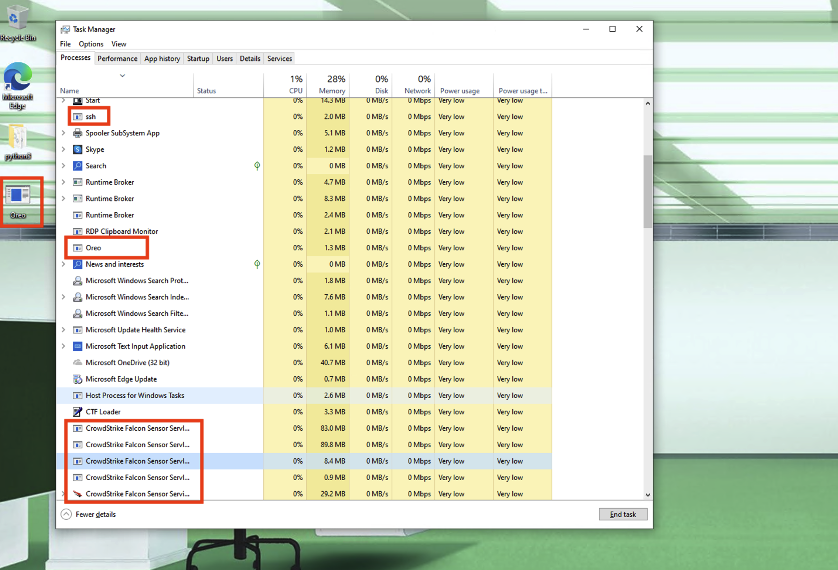Expand the Skype process group
The height and width of the screenshot is (570, 838).
pyautogui.click(x=64, y=150)
